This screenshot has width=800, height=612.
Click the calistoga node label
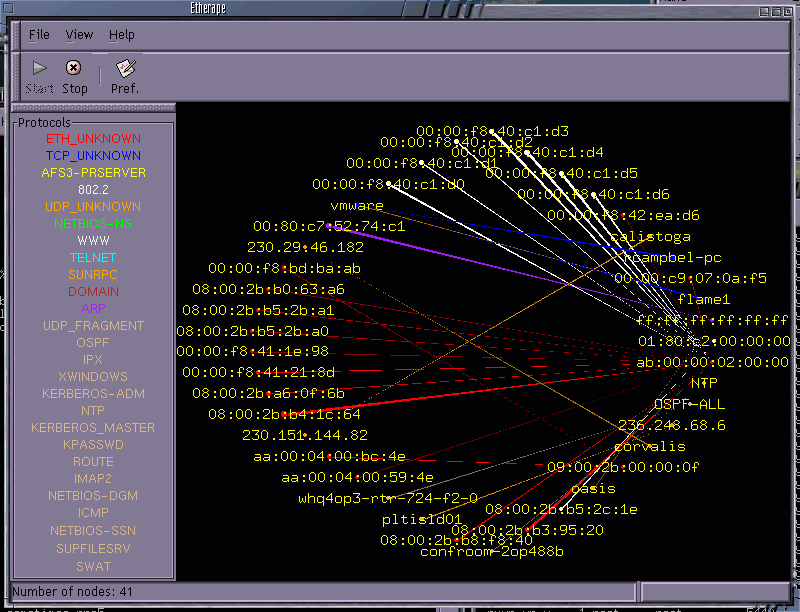tap(651, 237)
